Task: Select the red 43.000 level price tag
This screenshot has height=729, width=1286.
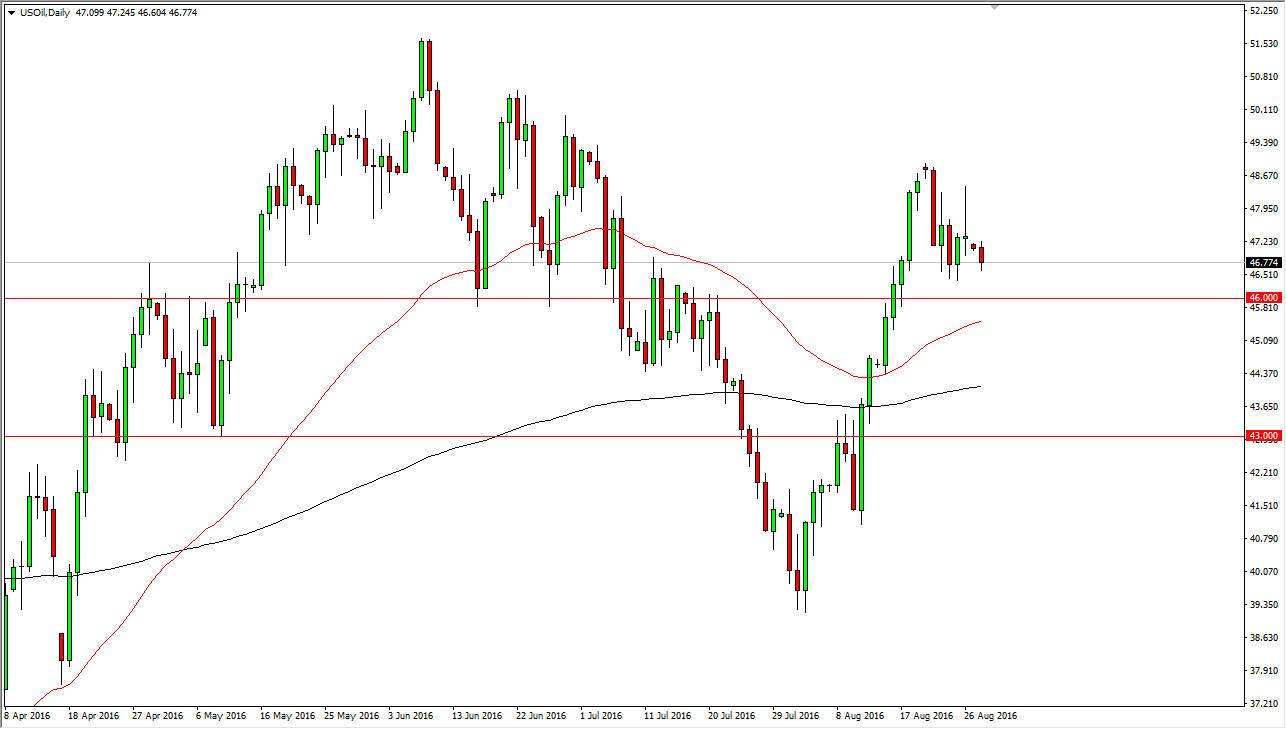Action: pos(1264,436)
